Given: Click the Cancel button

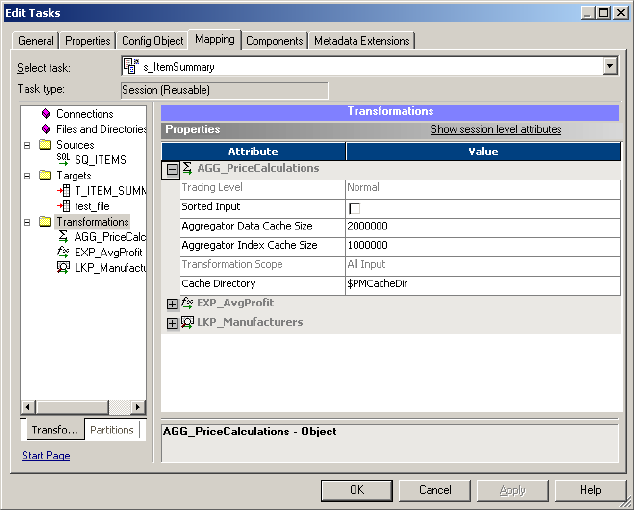Looking at the screenshot, I should tap(435, 490).
